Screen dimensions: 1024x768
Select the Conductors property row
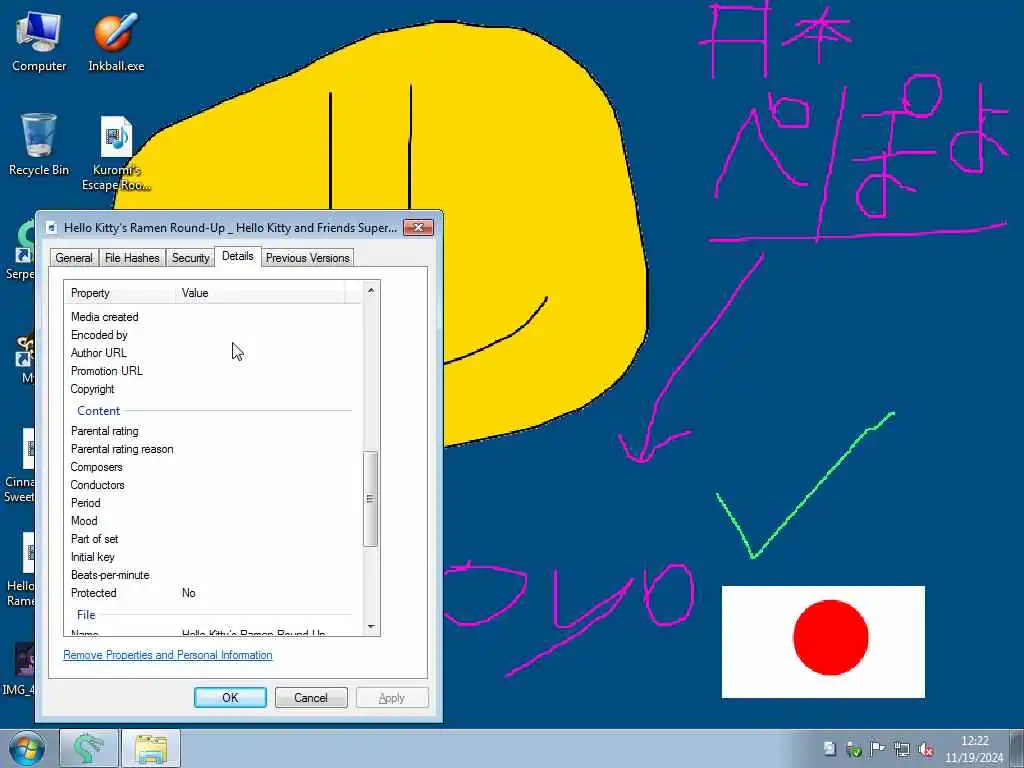coord(213,485)
